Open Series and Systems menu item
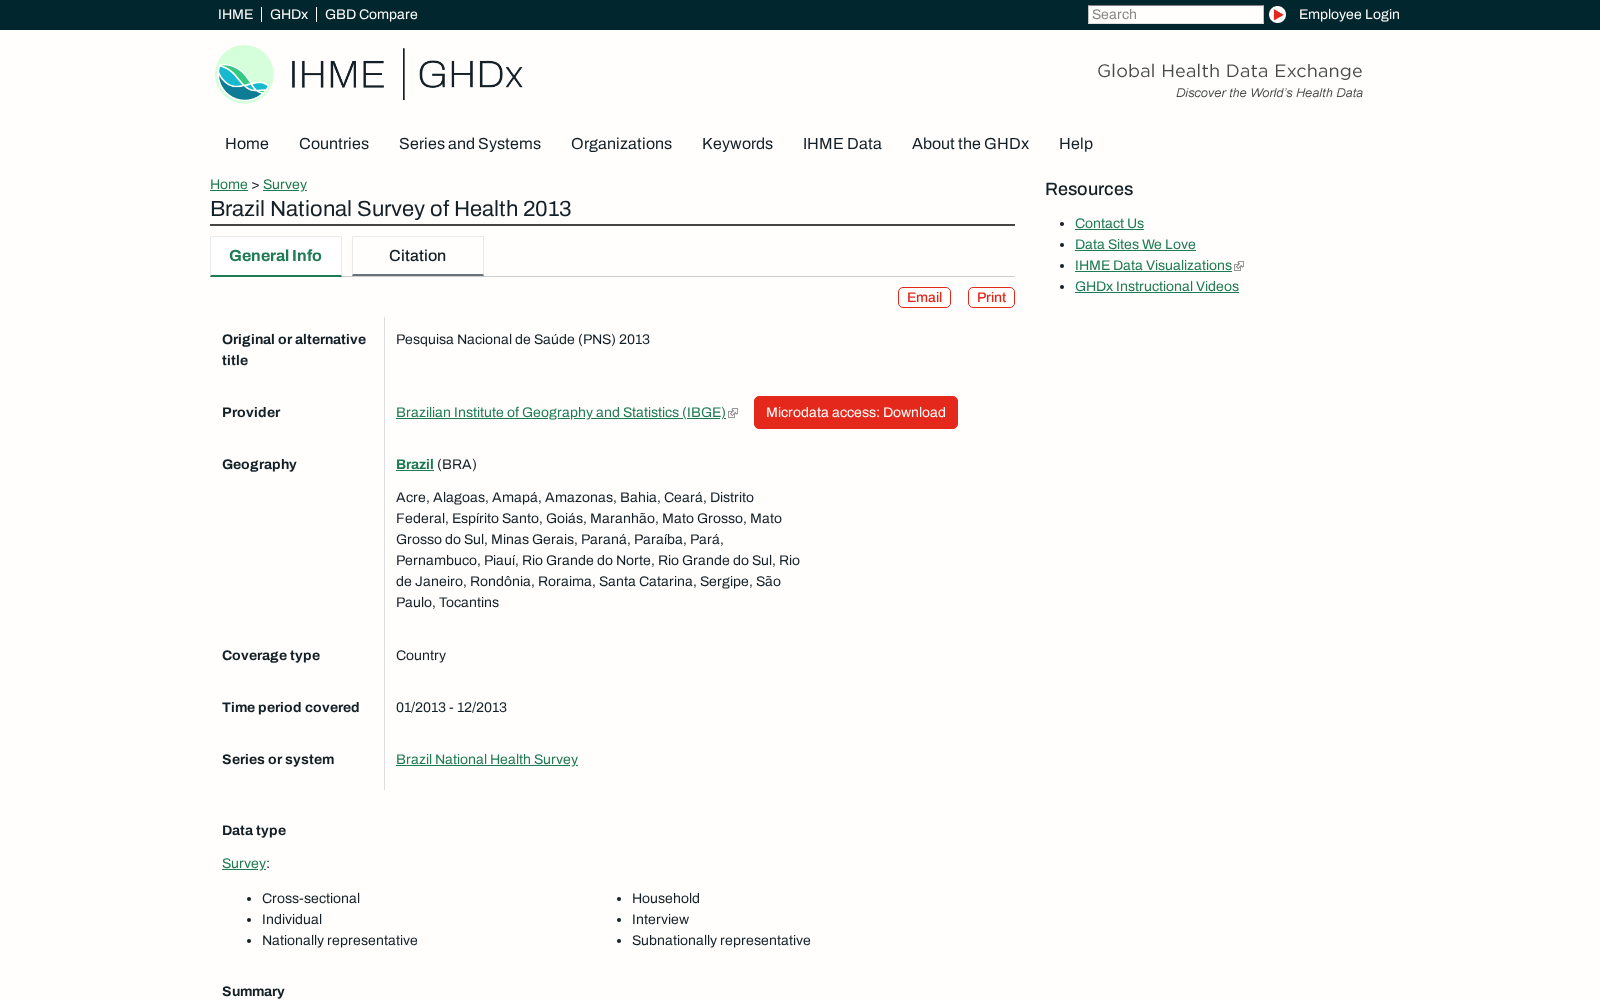 [470, 143]
